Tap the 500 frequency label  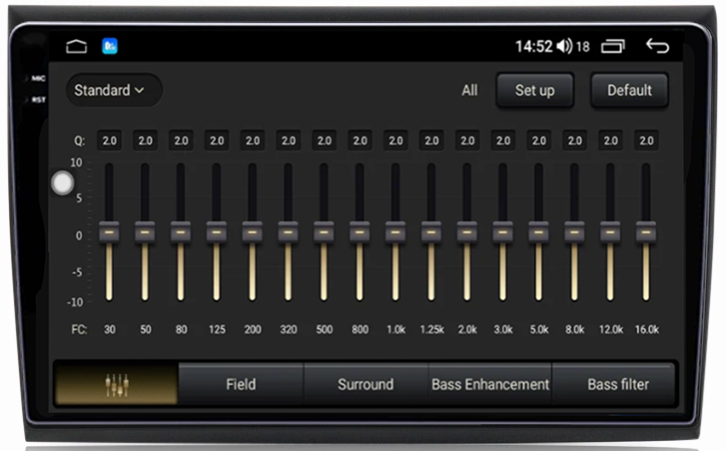tap(324, 330)
